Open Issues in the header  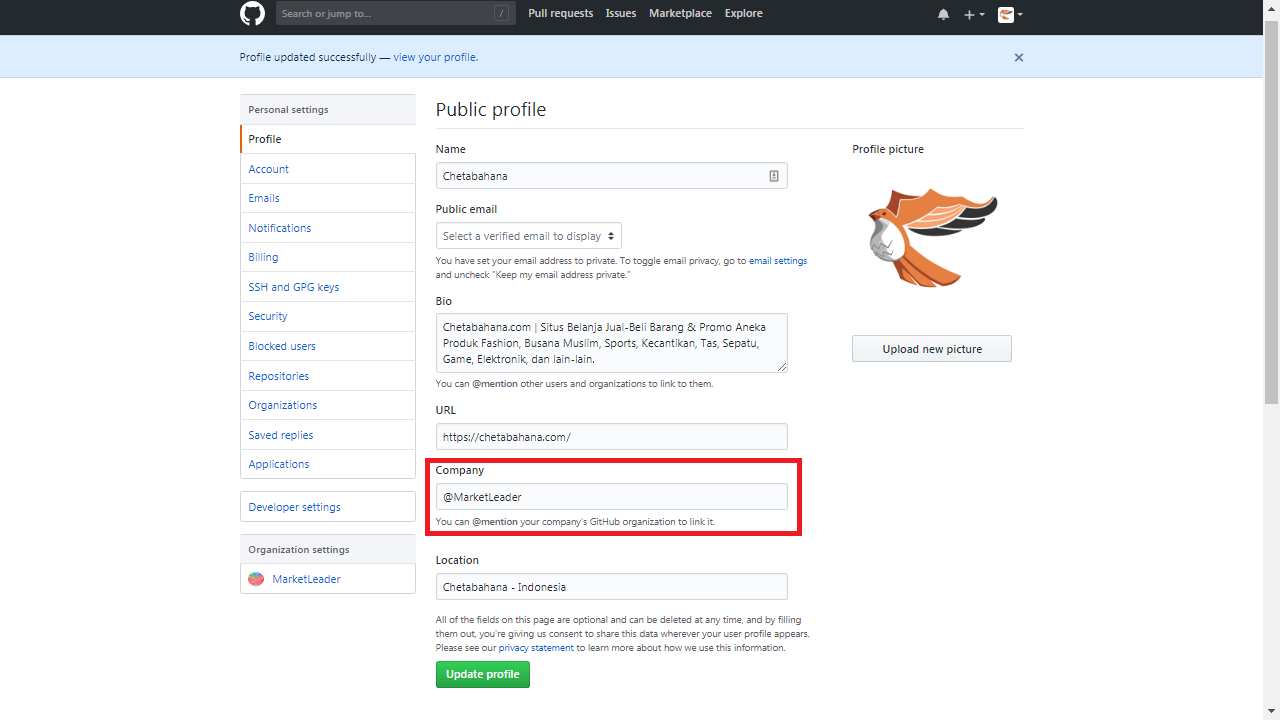pyautogui.click(x=621, y=14)
